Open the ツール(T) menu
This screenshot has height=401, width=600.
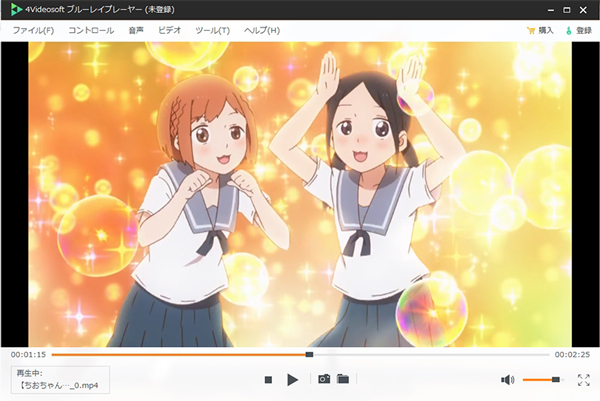point(212,30)
